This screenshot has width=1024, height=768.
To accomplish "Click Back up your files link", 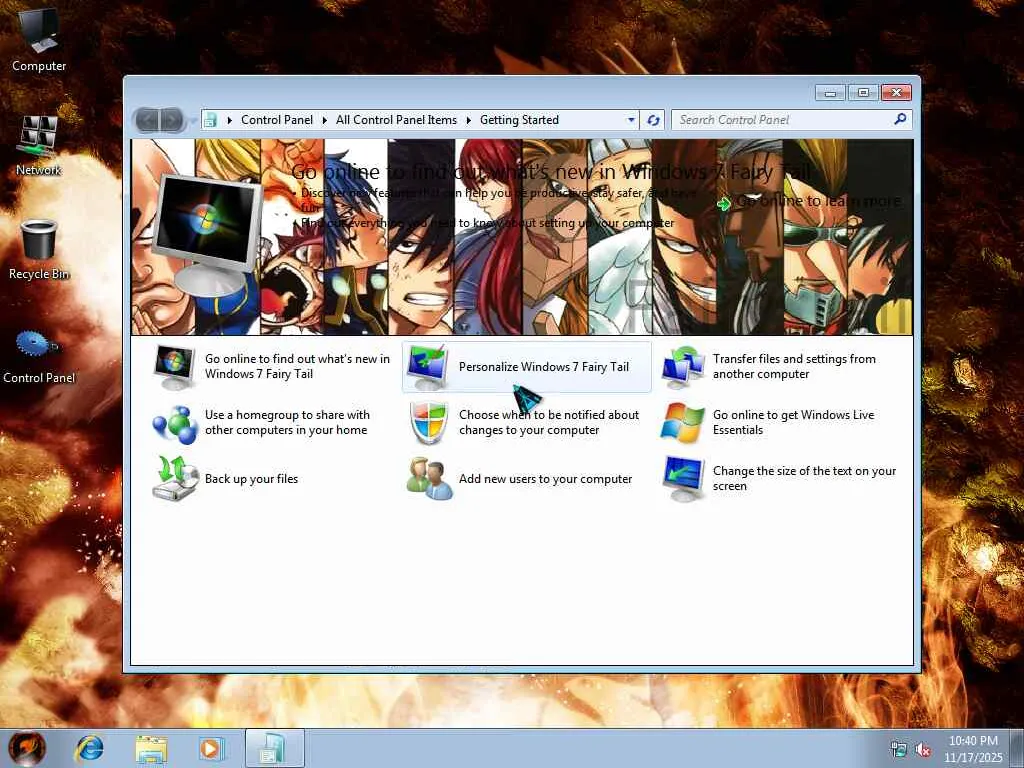I will click(251, 479).
